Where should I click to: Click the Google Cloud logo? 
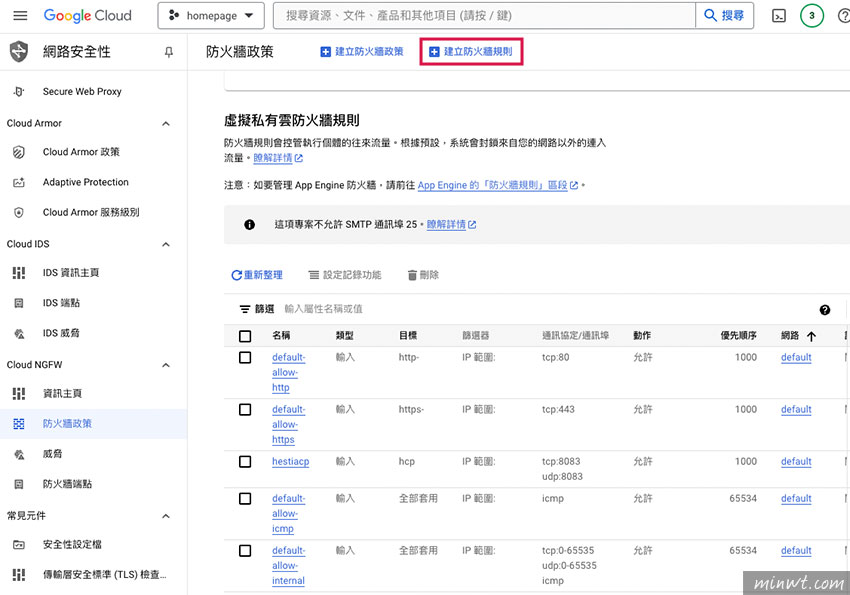[x=87, y=16]
